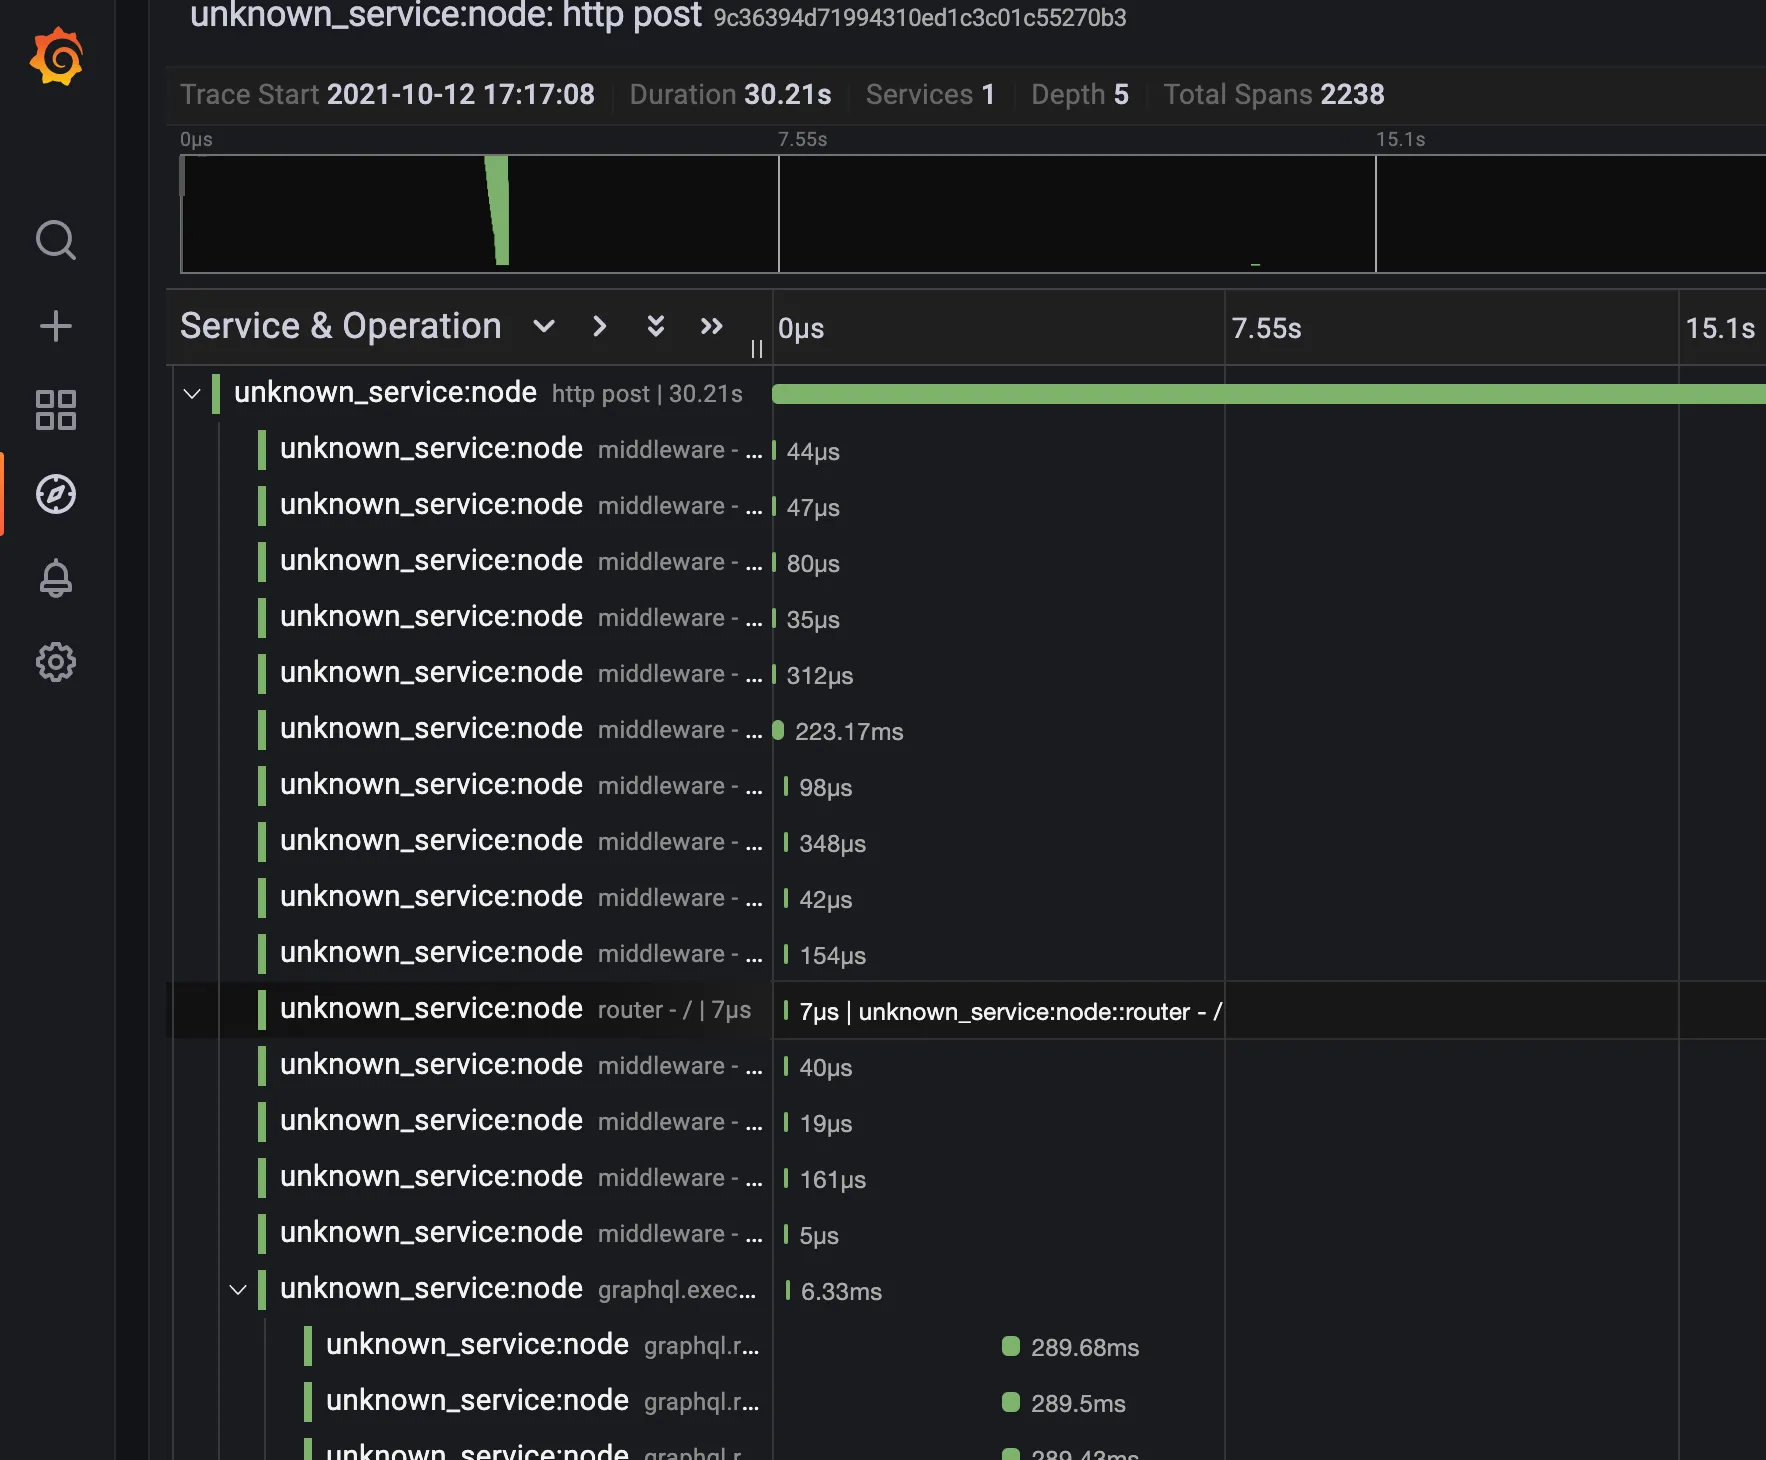Viewport: 1766px width, 1460px height.
Task: Click the 80μs middleware span duration
Action: click(x=813, y=564)
